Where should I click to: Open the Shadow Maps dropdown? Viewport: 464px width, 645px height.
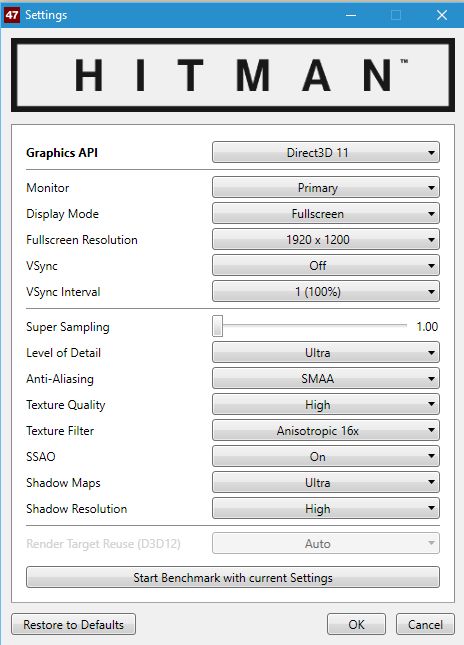[x=326, y=483]
